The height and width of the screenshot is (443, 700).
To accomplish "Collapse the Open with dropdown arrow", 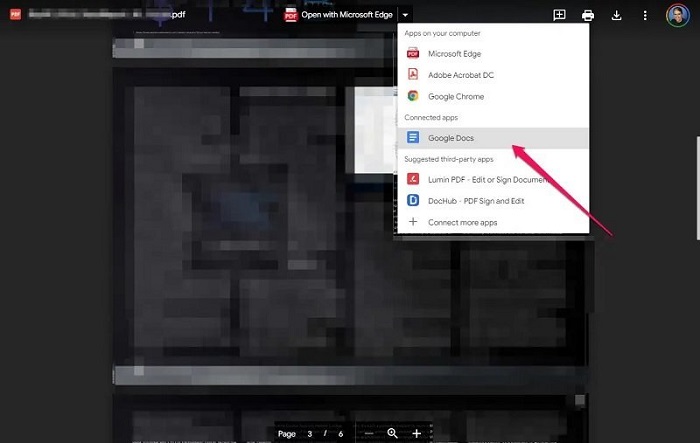I will tap(405, 15).
